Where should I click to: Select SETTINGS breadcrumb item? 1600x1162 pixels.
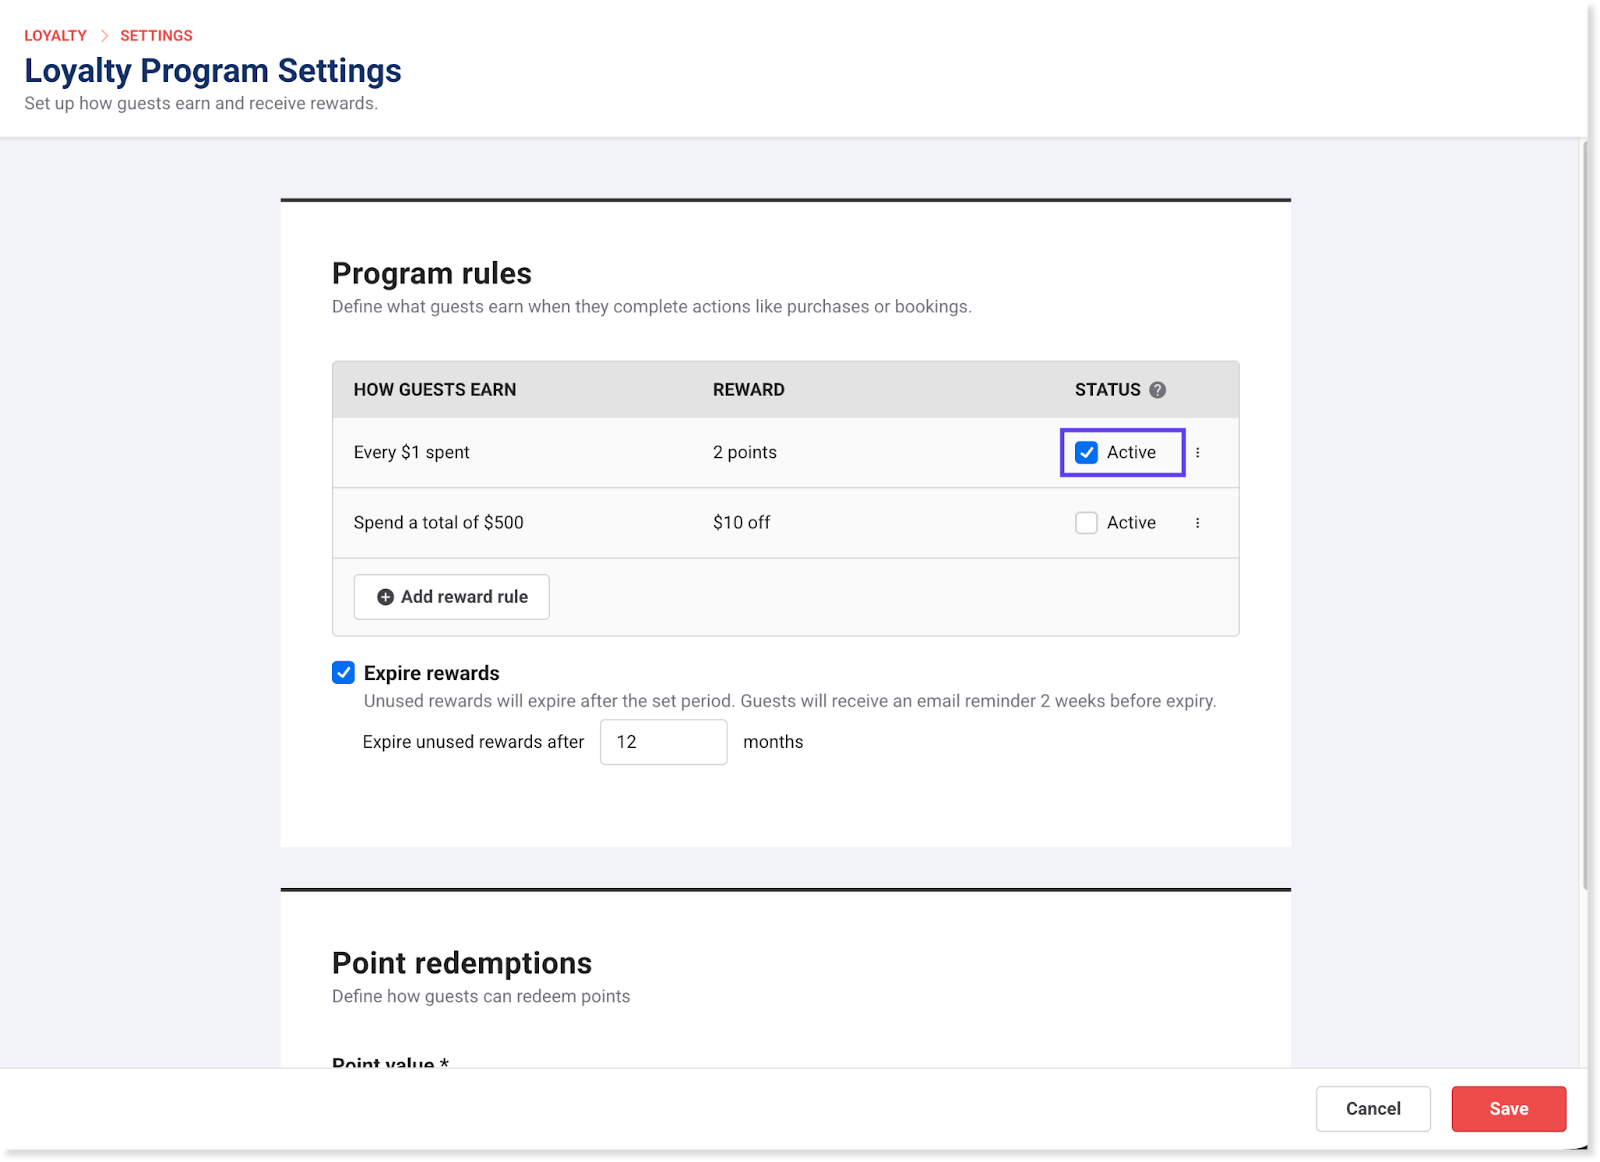[x=156, y=36]
